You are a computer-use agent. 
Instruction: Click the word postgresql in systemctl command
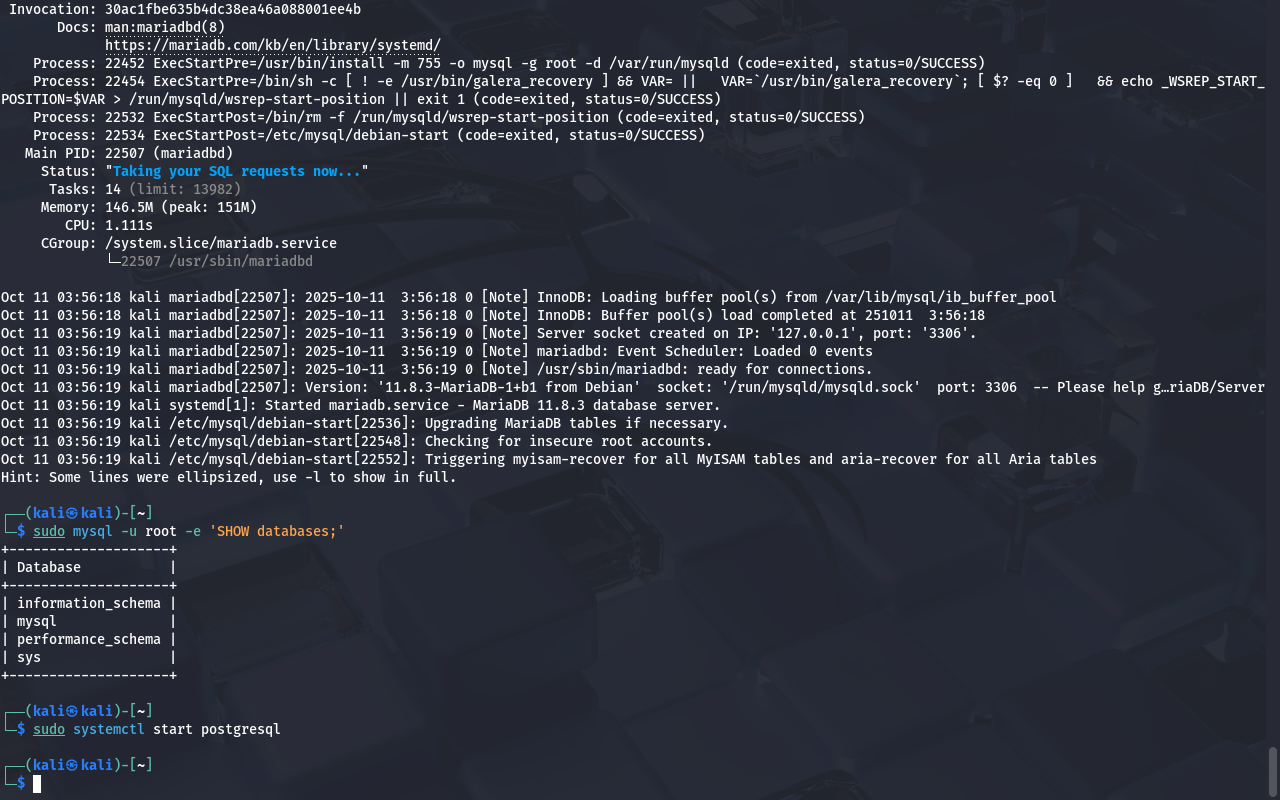(240, 729)
